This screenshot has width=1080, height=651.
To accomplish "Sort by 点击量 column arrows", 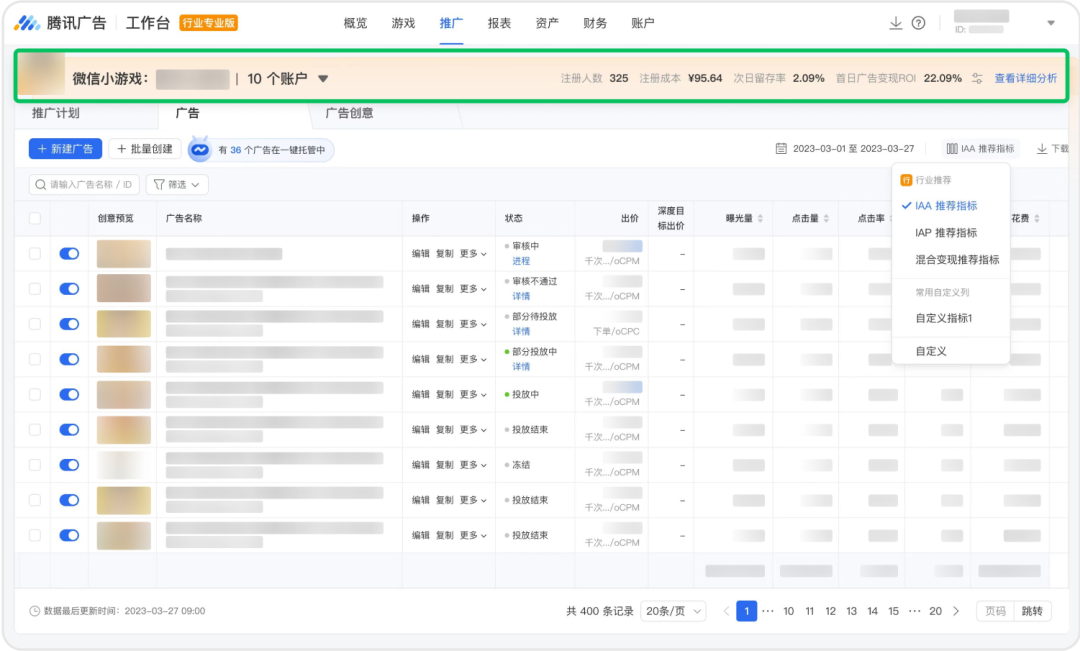I will pyautogui.click(x=827, y=218).
